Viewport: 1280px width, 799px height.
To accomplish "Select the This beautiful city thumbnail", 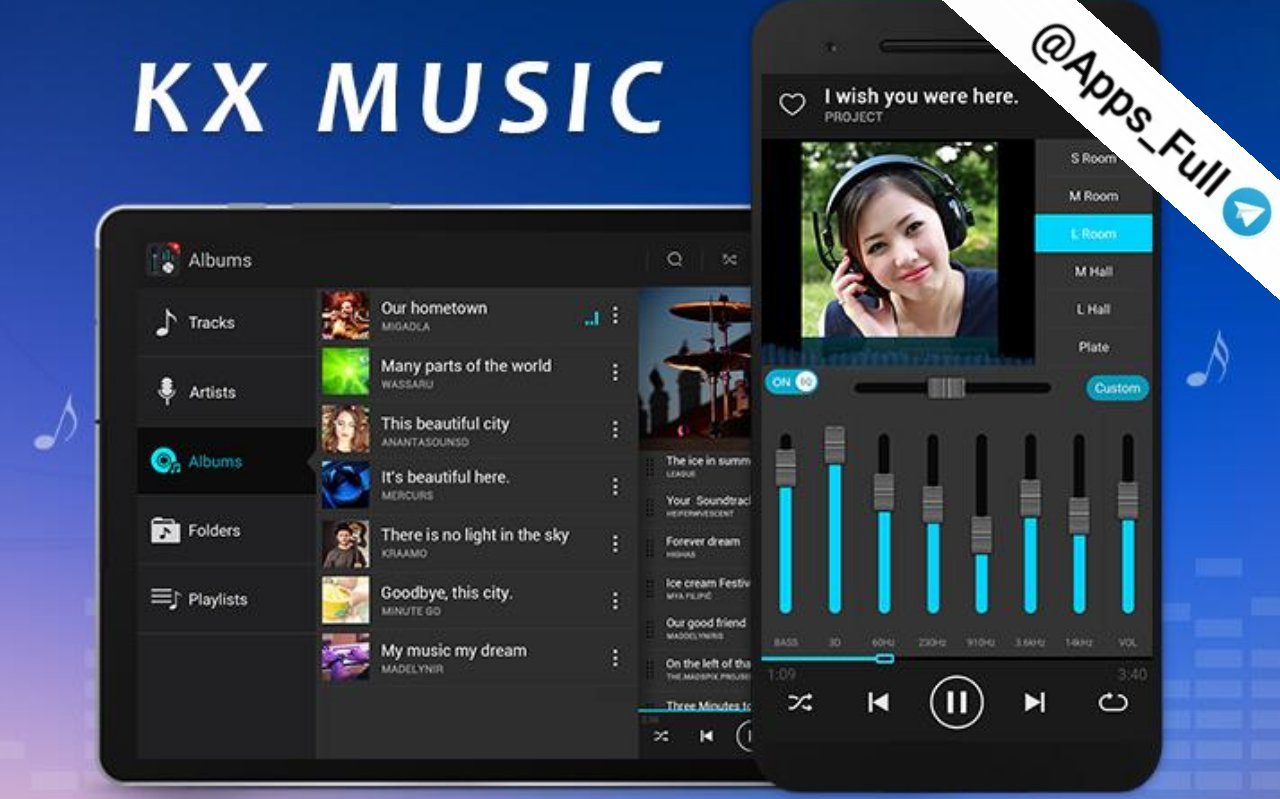I will pos(345,429).
